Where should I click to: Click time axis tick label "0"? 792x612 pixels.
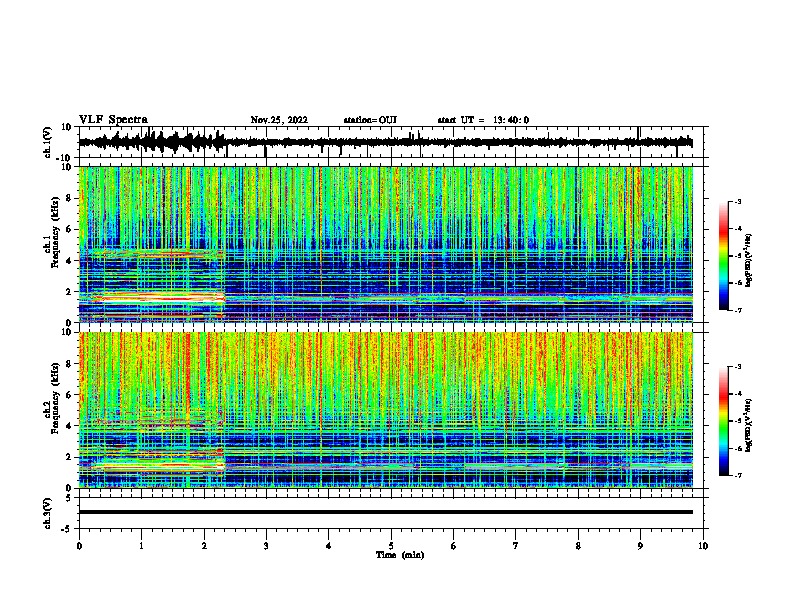pyautogui.click(x=79, y=546)
